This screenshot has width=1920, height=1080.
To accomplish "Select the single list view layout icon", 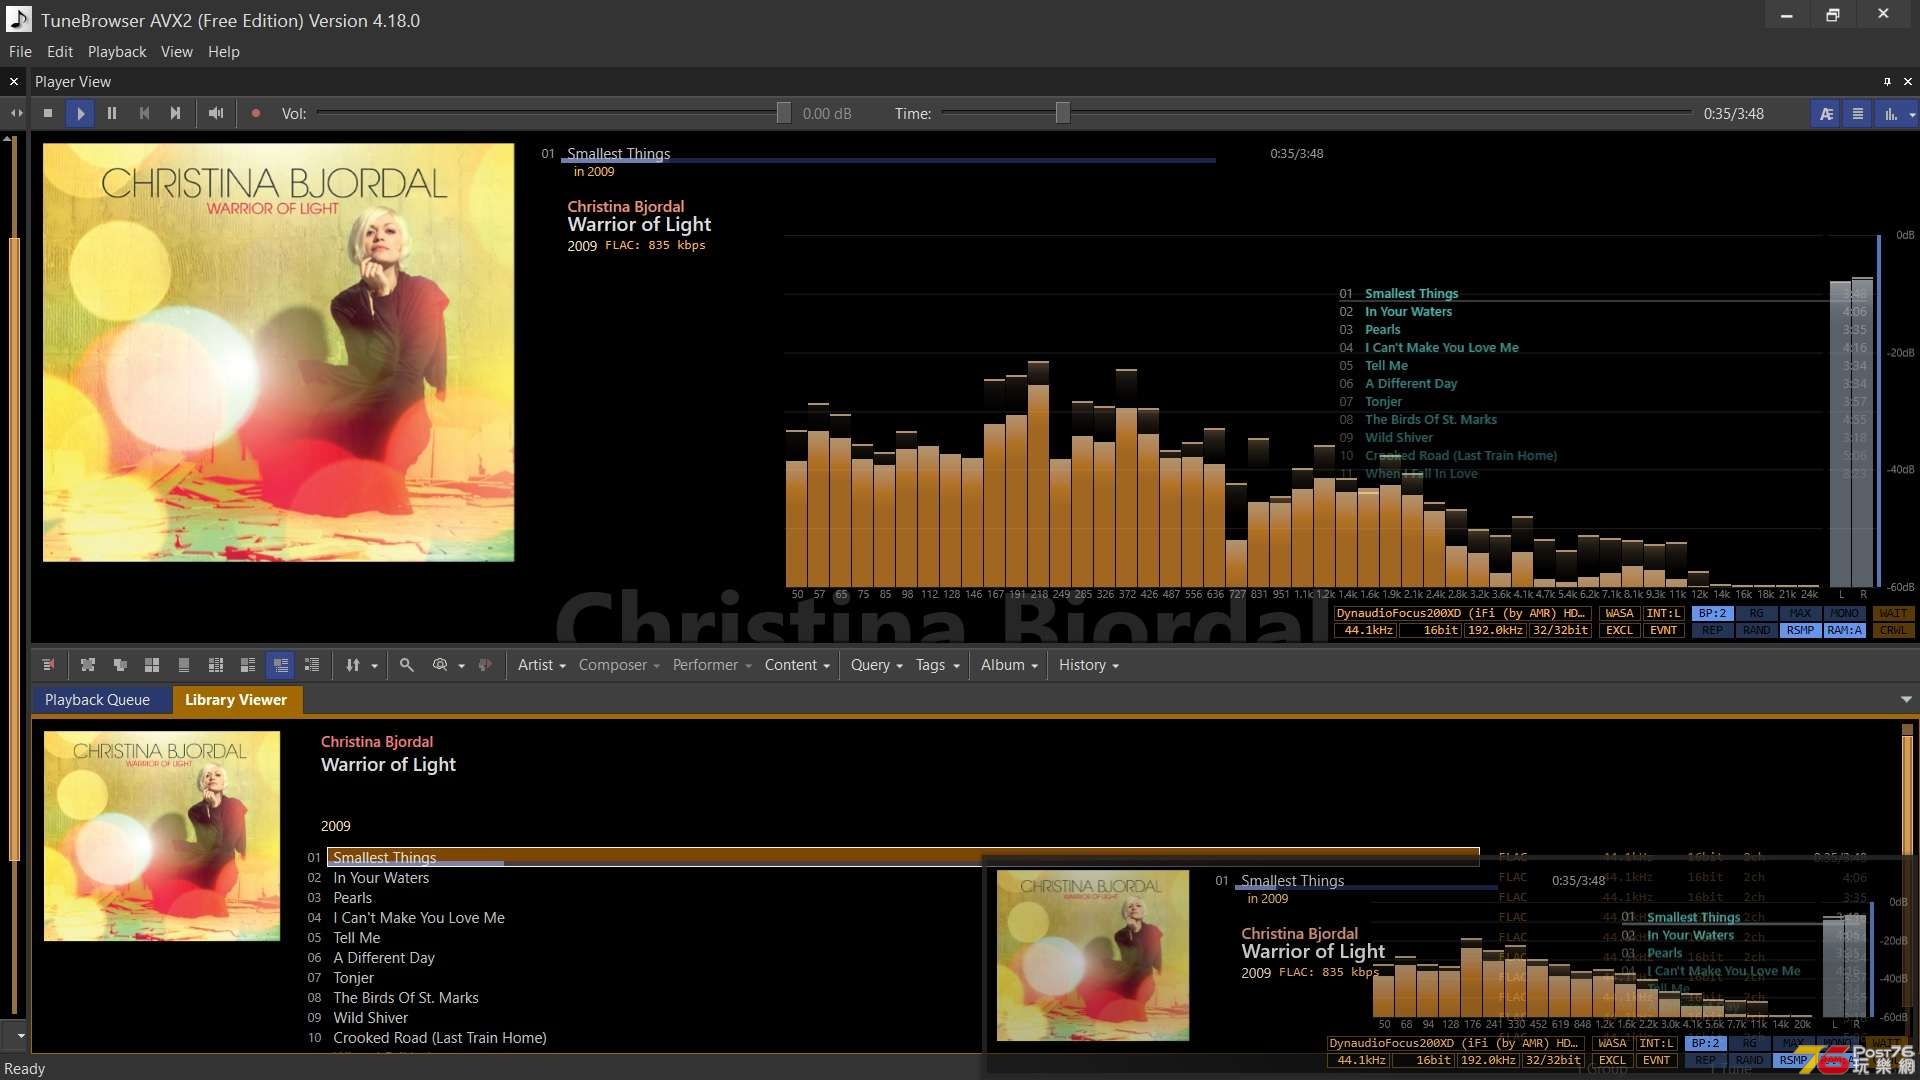I will coord(184,665).
